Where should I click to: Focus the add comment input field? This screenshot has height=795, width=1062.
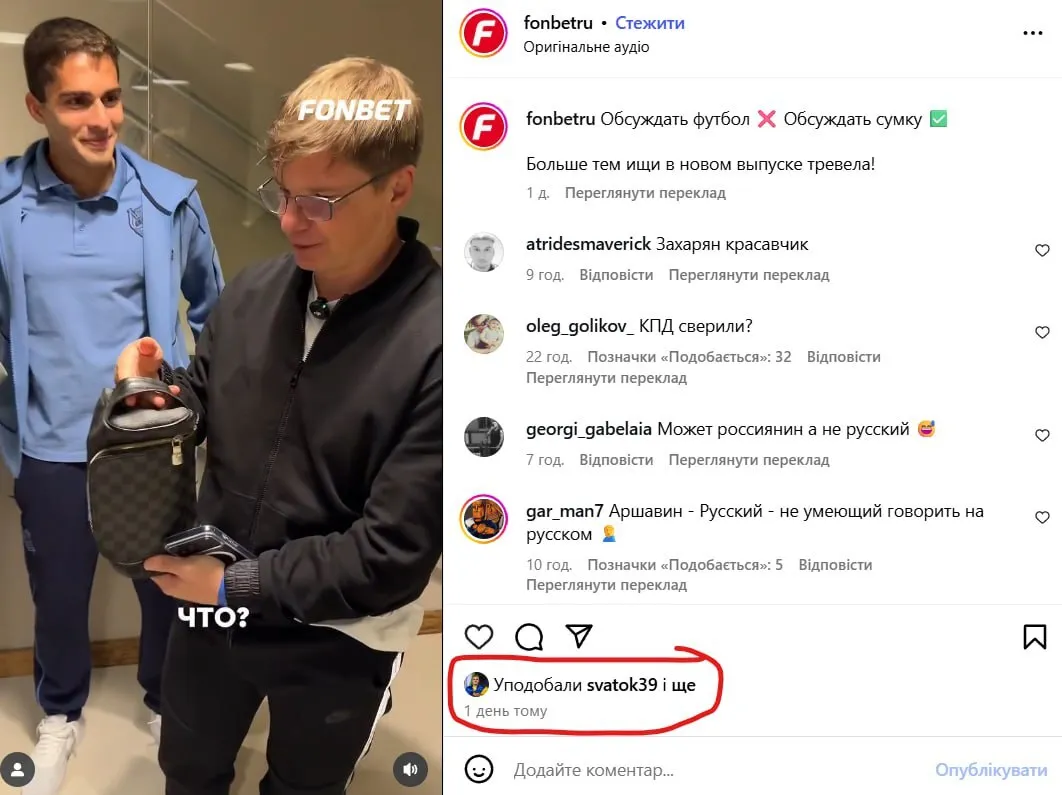(718, 770)
